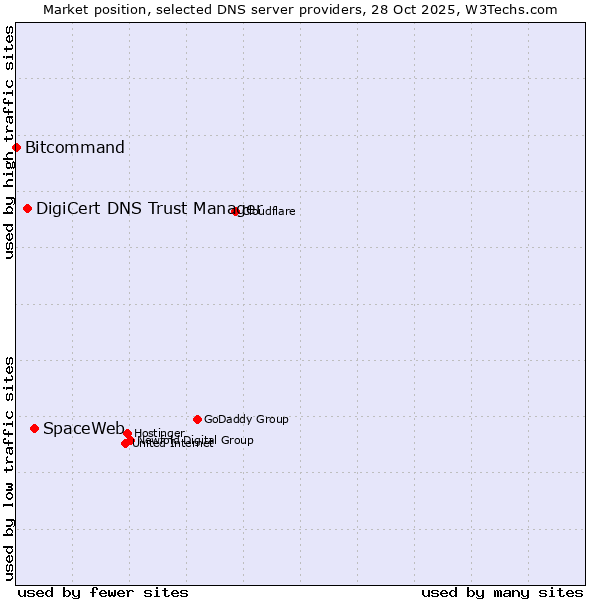Click the Hostinger label text

click(x=160, y=433)
